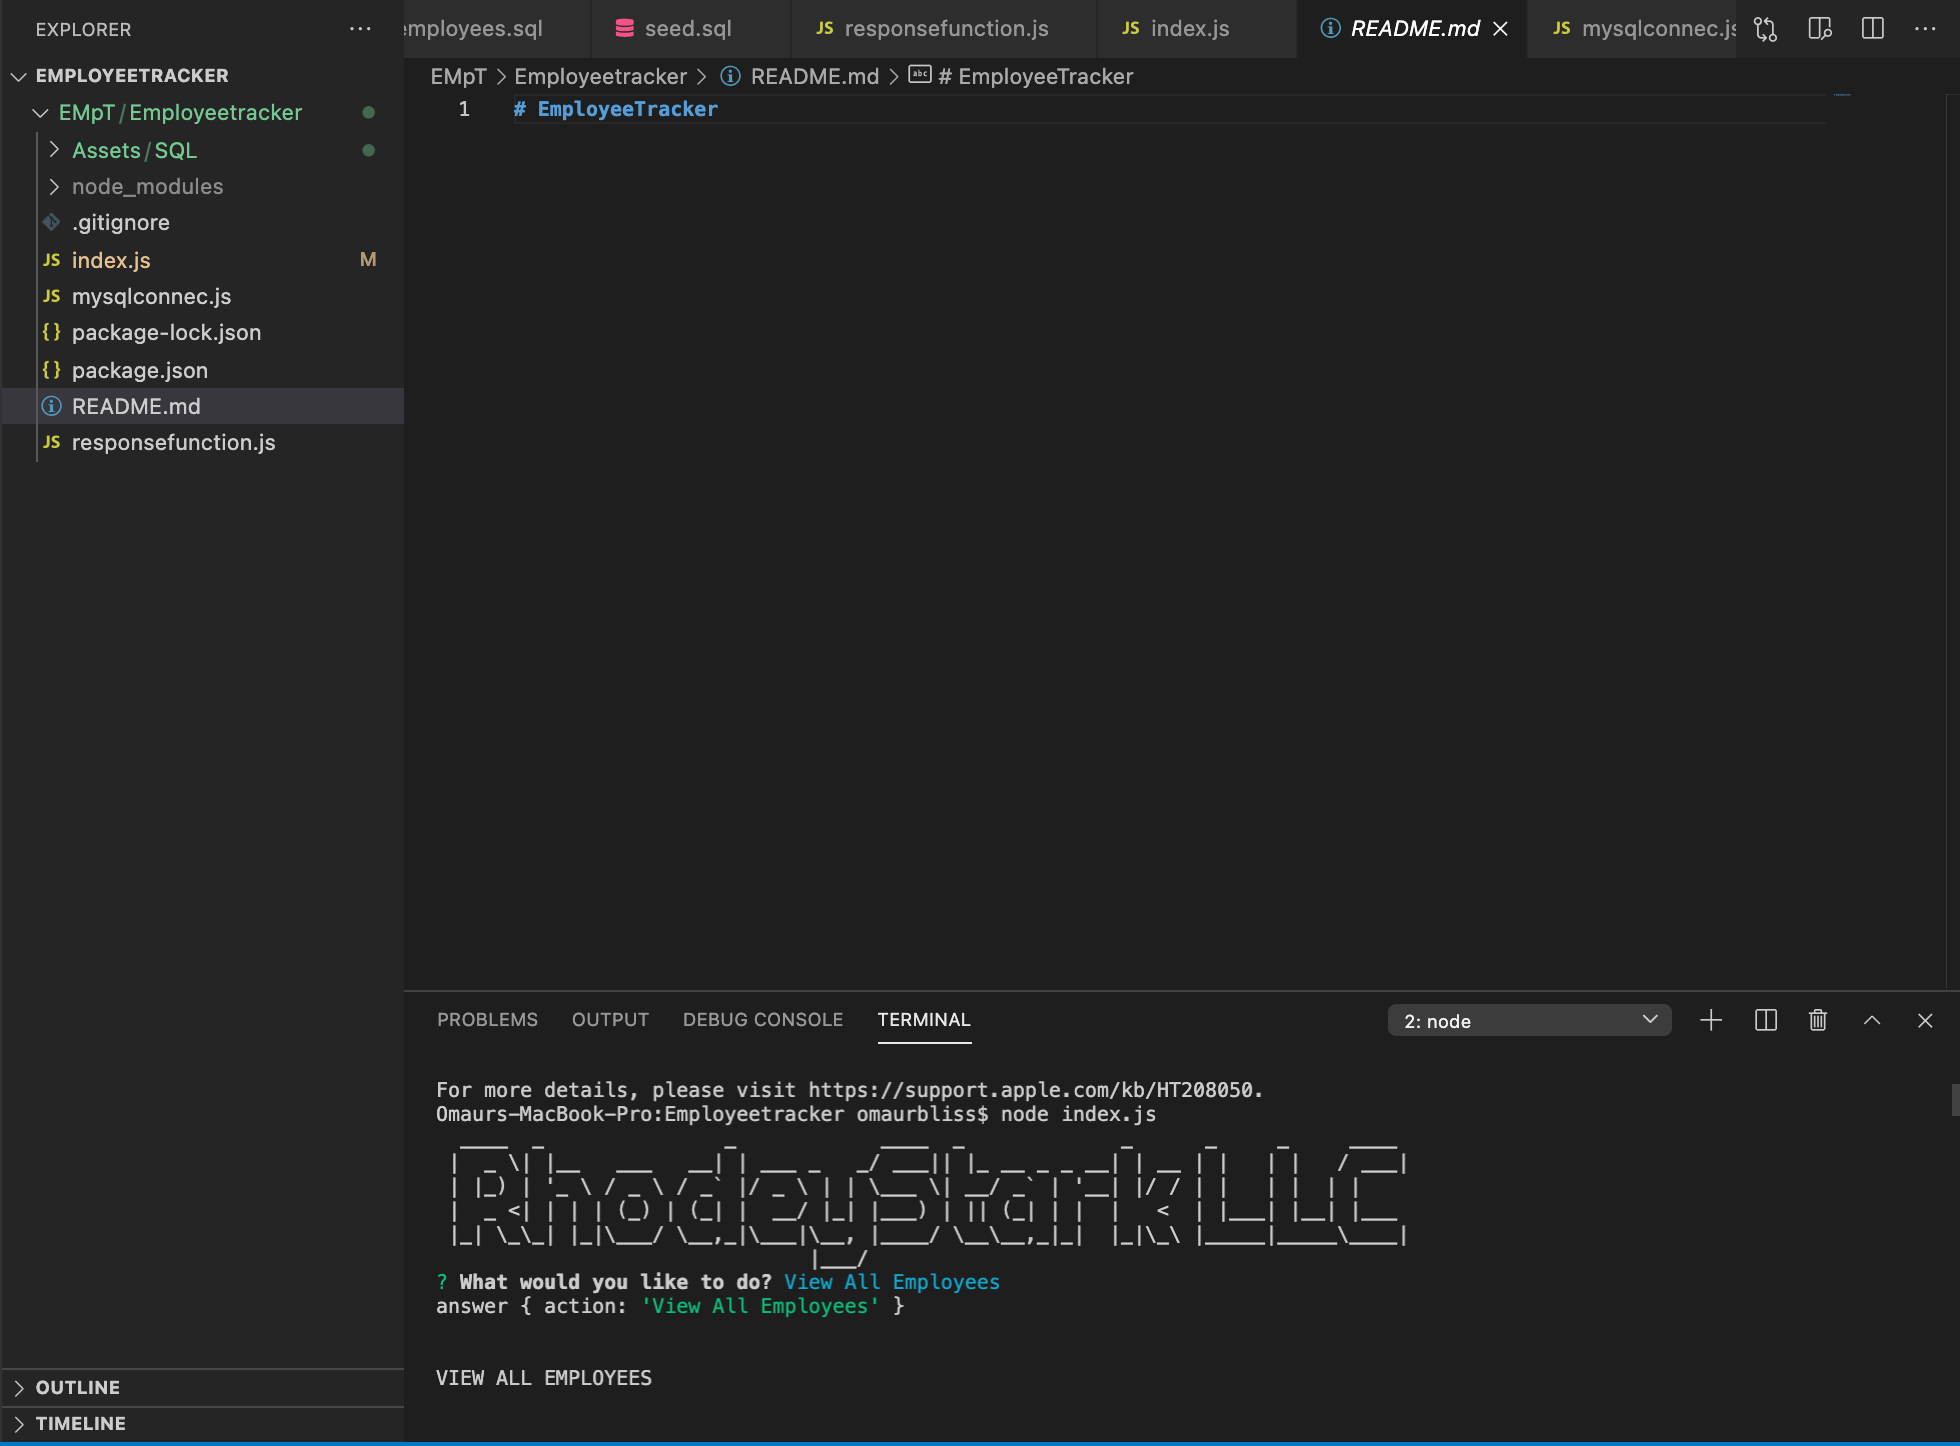
Task: Open the DEBUG CONSOLE panel tab
Action: (763, 1019)
